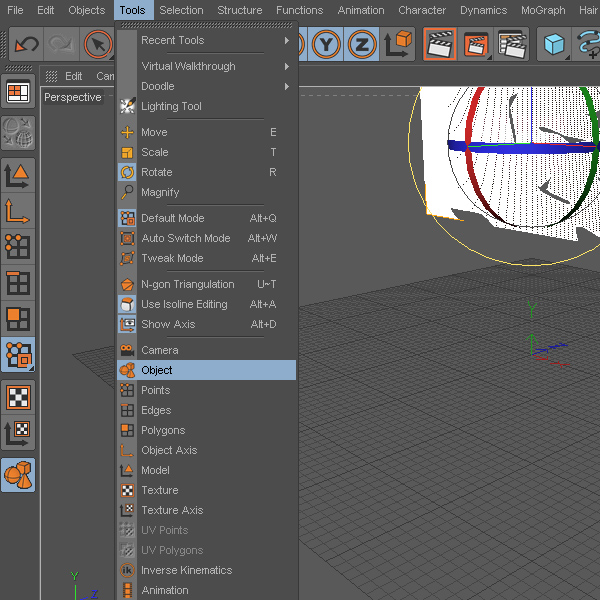This screenshot has width=600, height=600.
Task: Select Object Axis mode icon in left palette
Action: click(x=18, y=211)
